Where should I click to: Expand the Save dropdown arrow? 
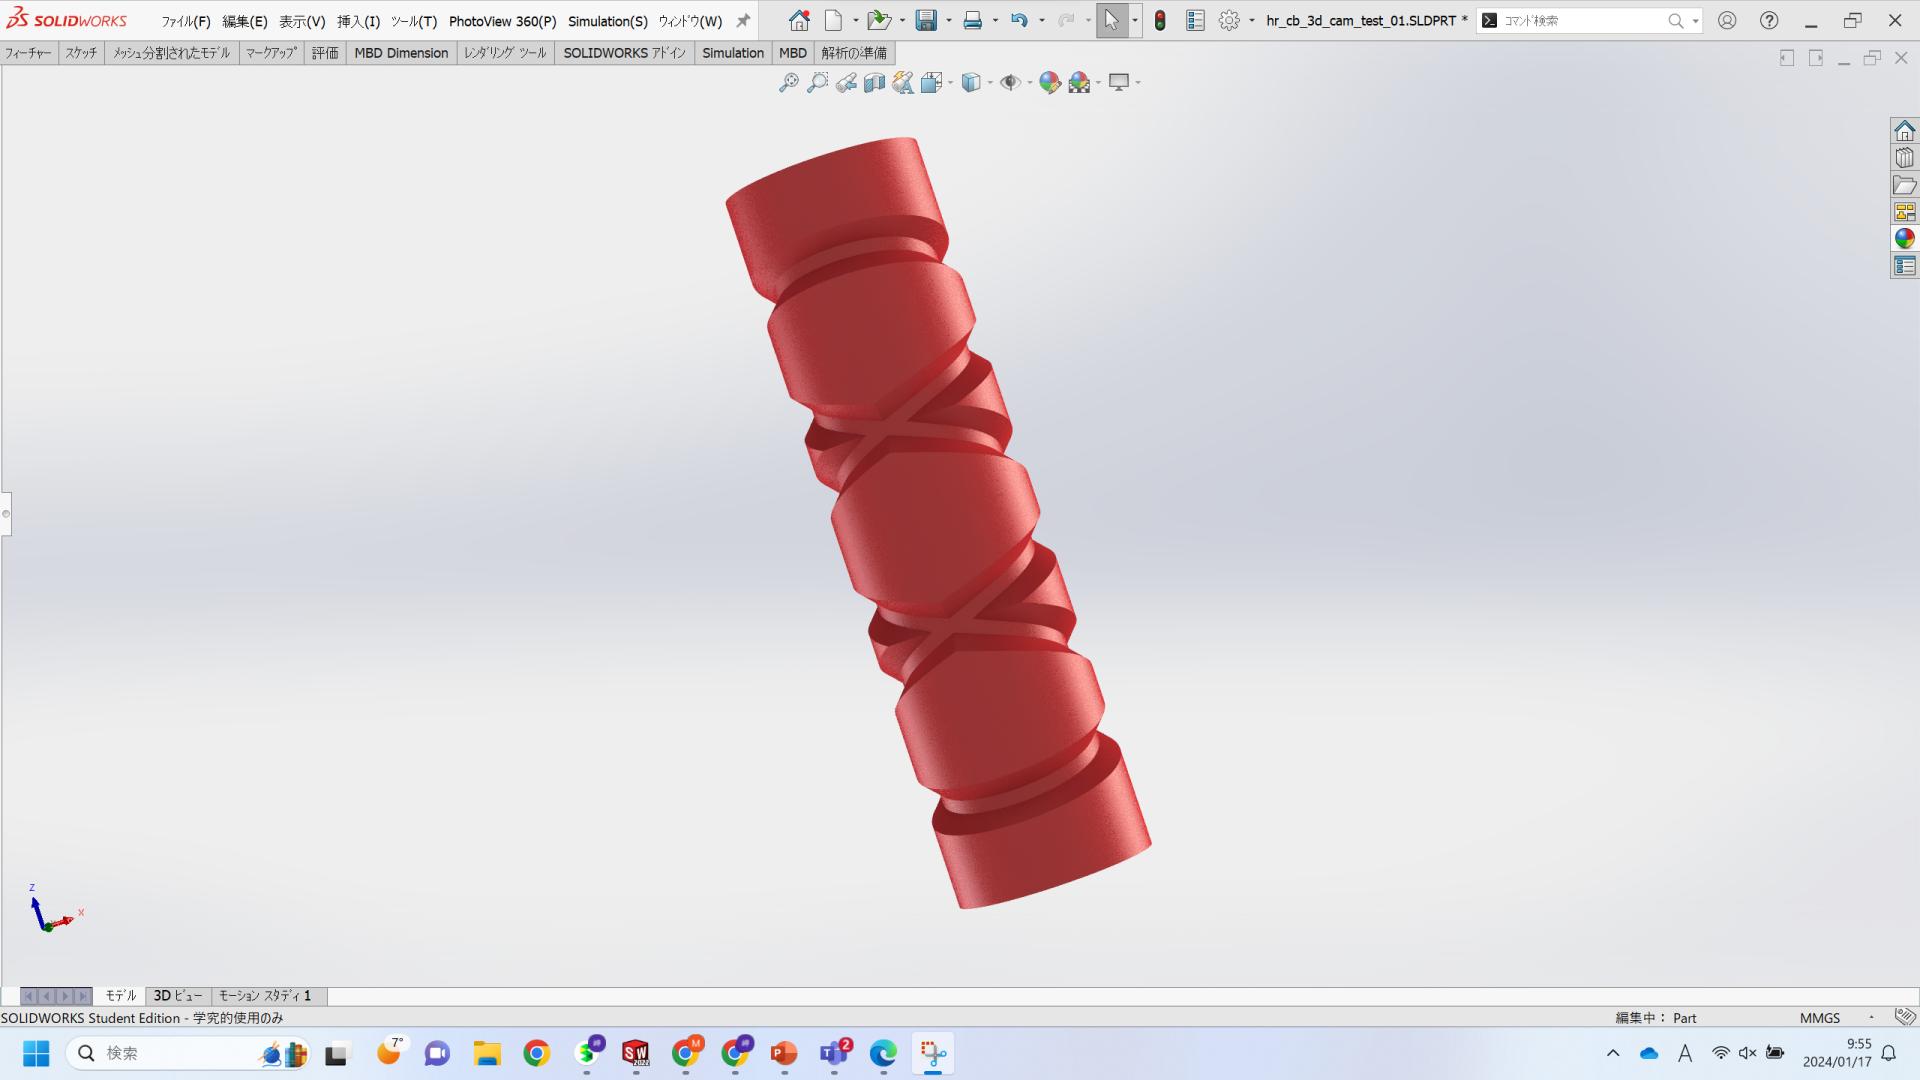949,20
